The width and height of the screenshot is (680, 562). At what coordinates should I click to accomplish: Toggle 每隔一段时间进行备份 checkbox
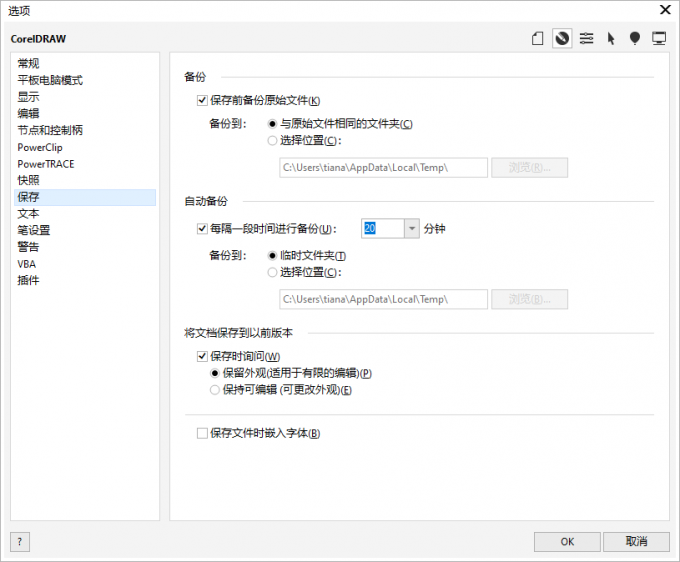point(202,229)
